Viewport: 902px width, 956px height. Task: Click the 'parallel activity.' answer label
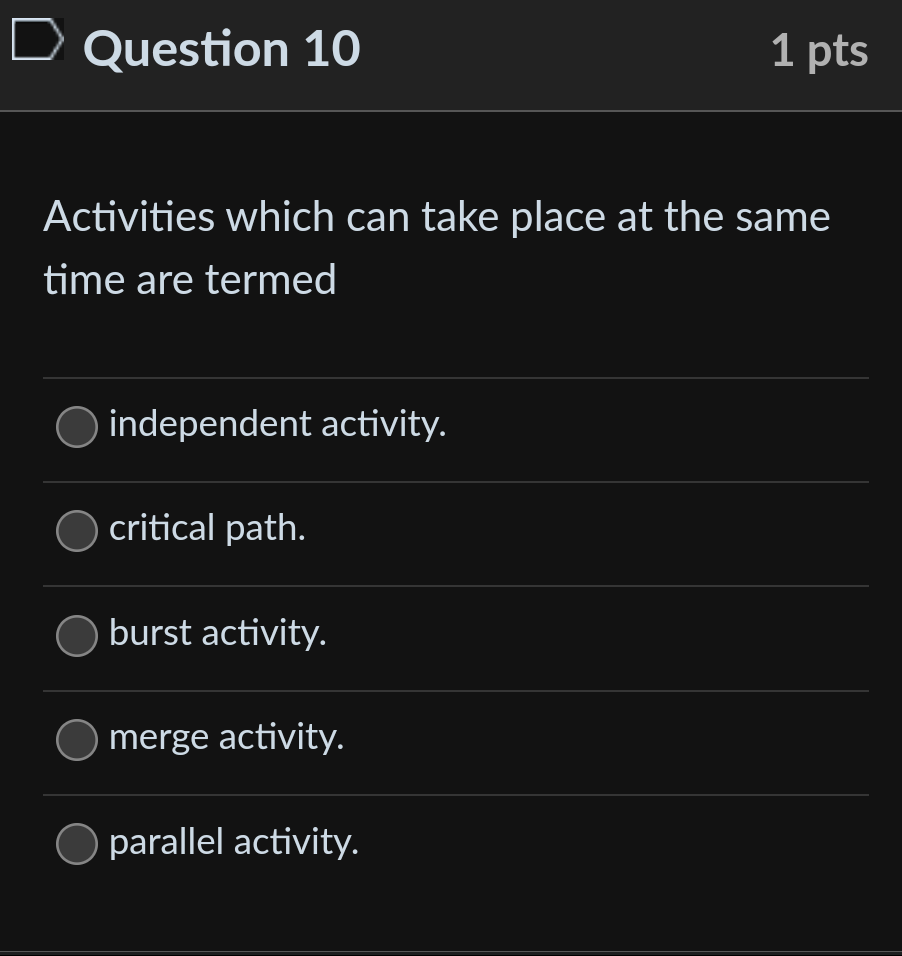click(234, 843)
